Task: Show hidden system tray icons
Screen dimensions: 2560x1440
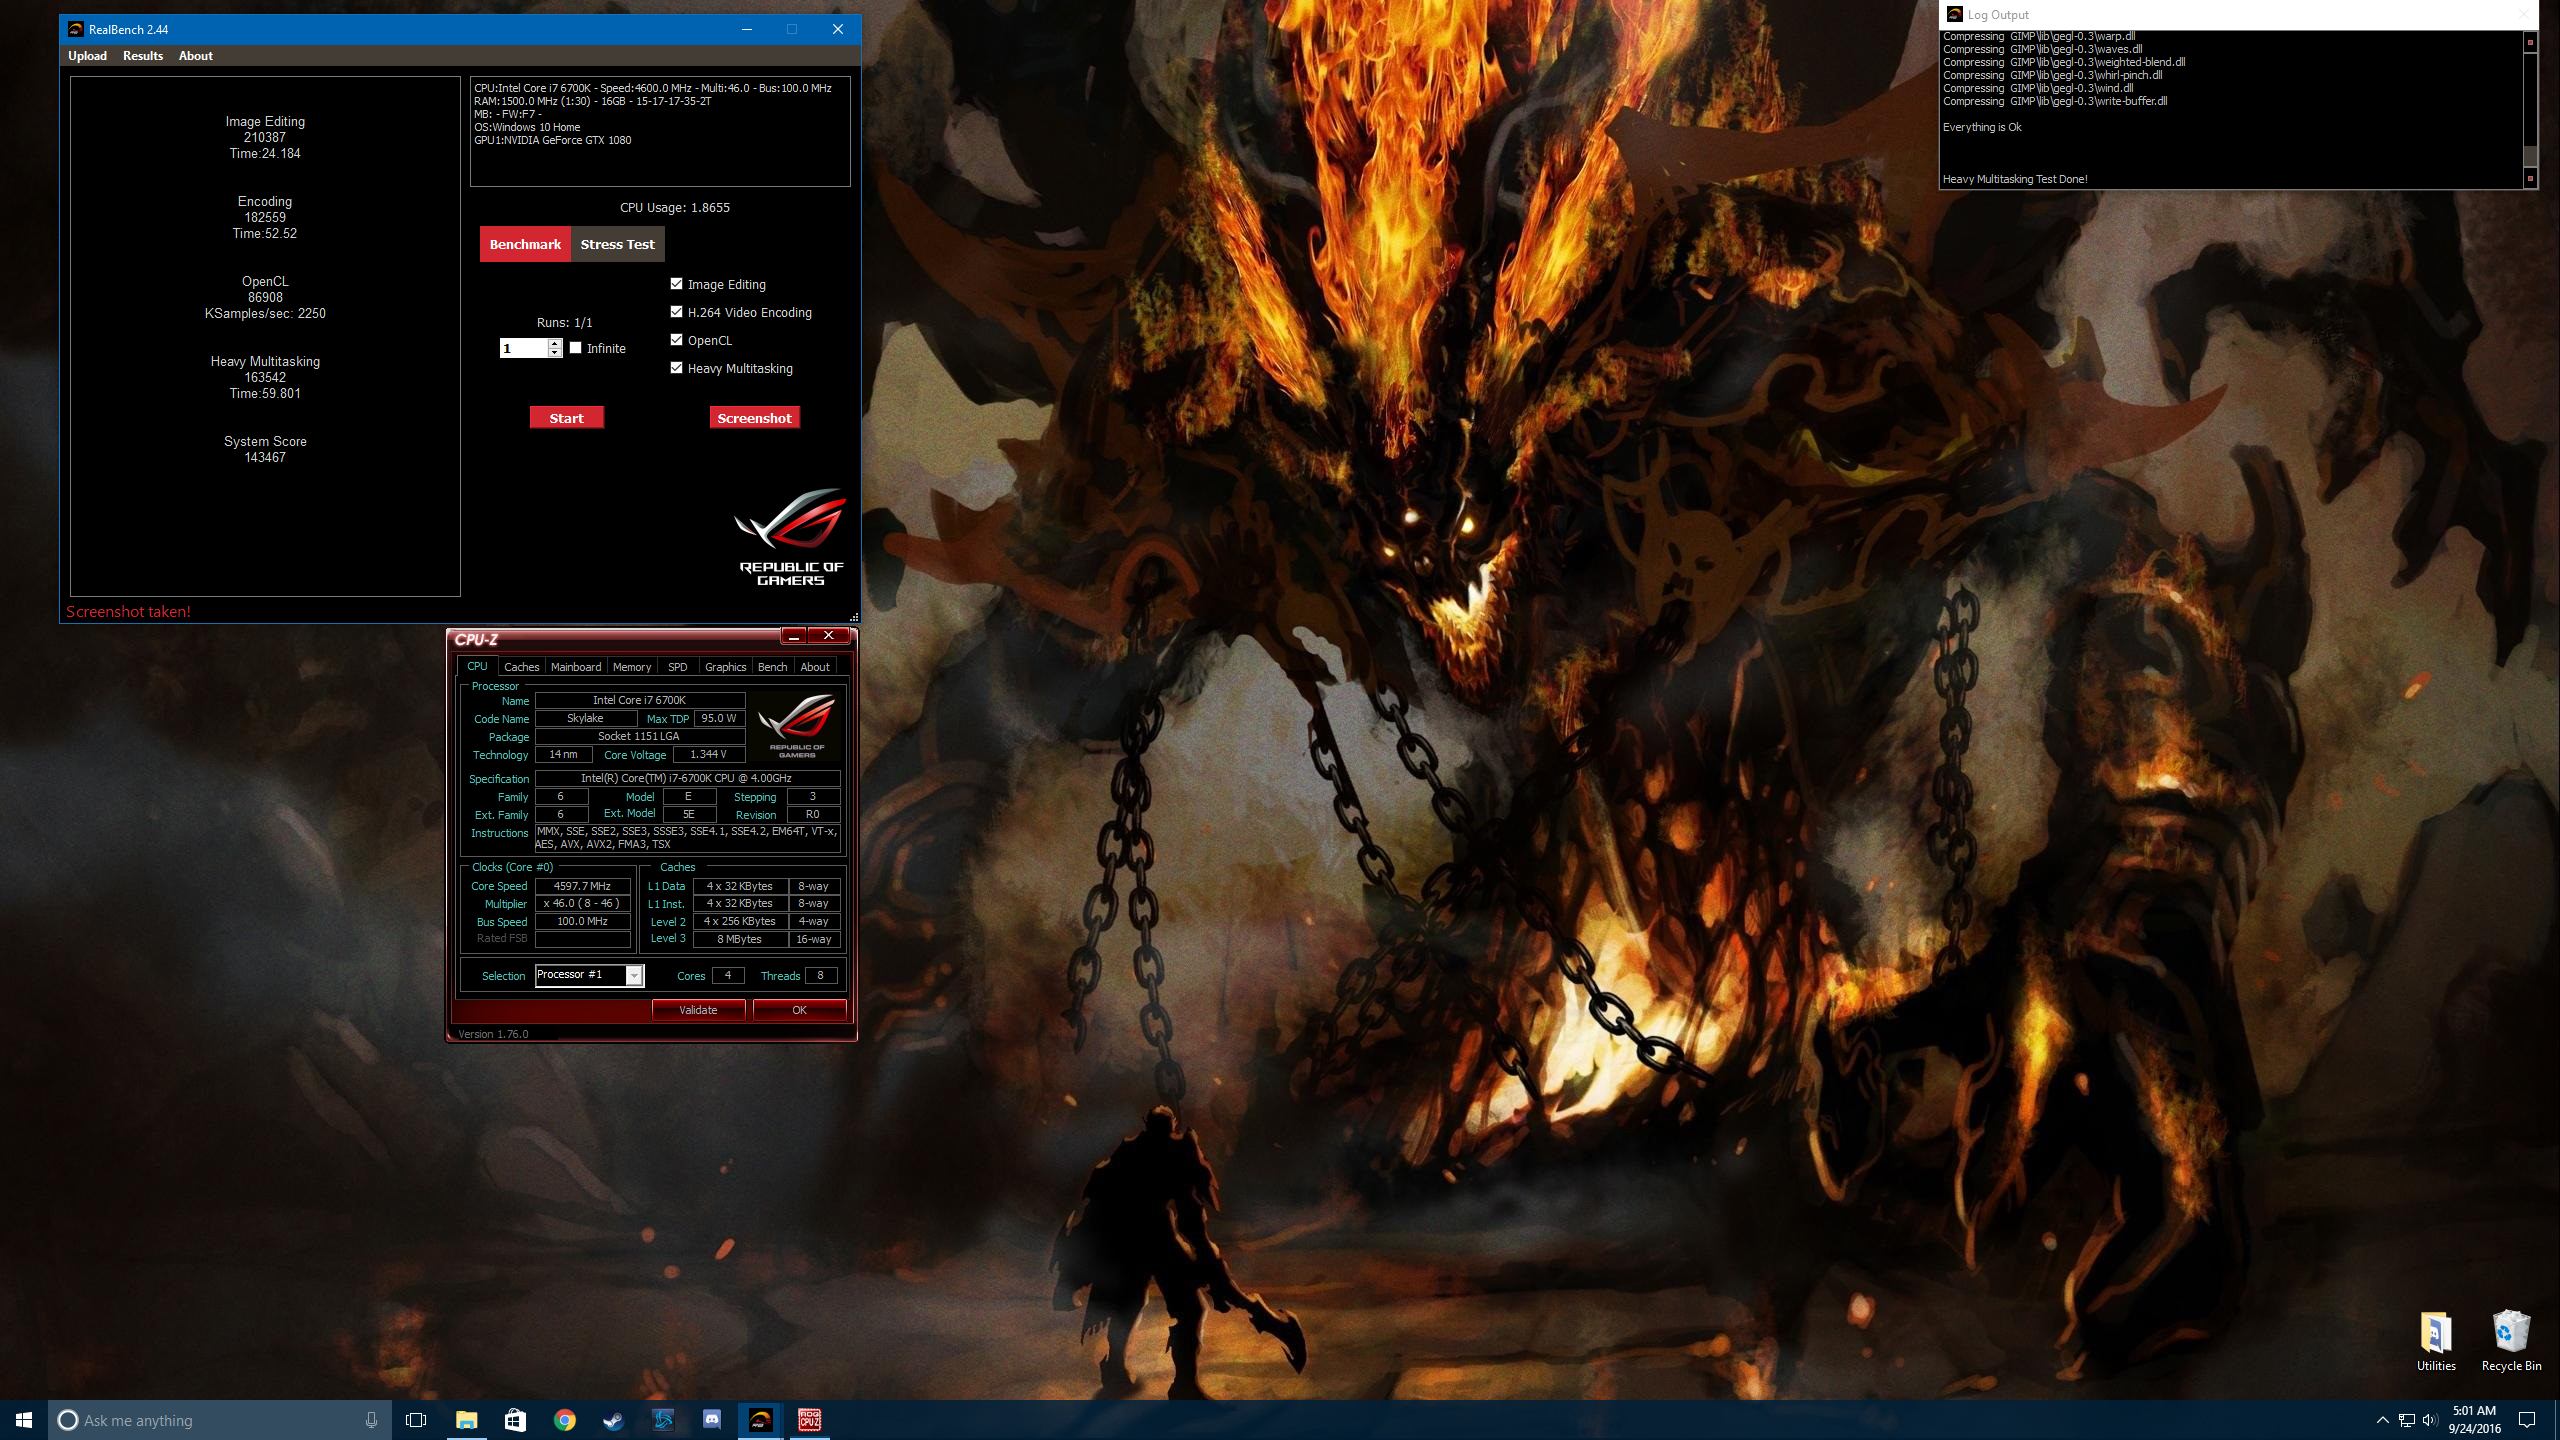Action: (2383, 1420)
